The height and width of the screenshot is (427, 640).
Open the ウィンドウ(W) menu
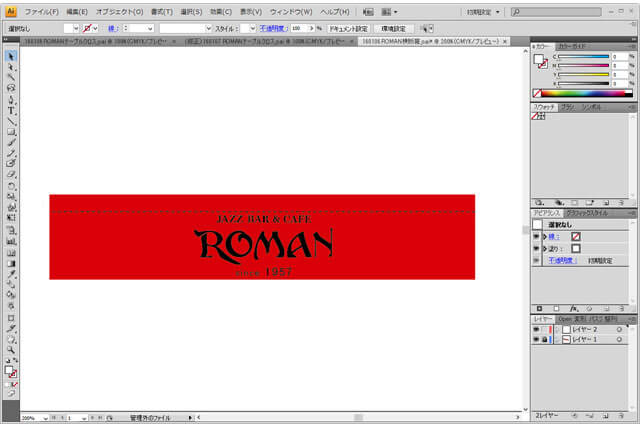pos(291,12)
